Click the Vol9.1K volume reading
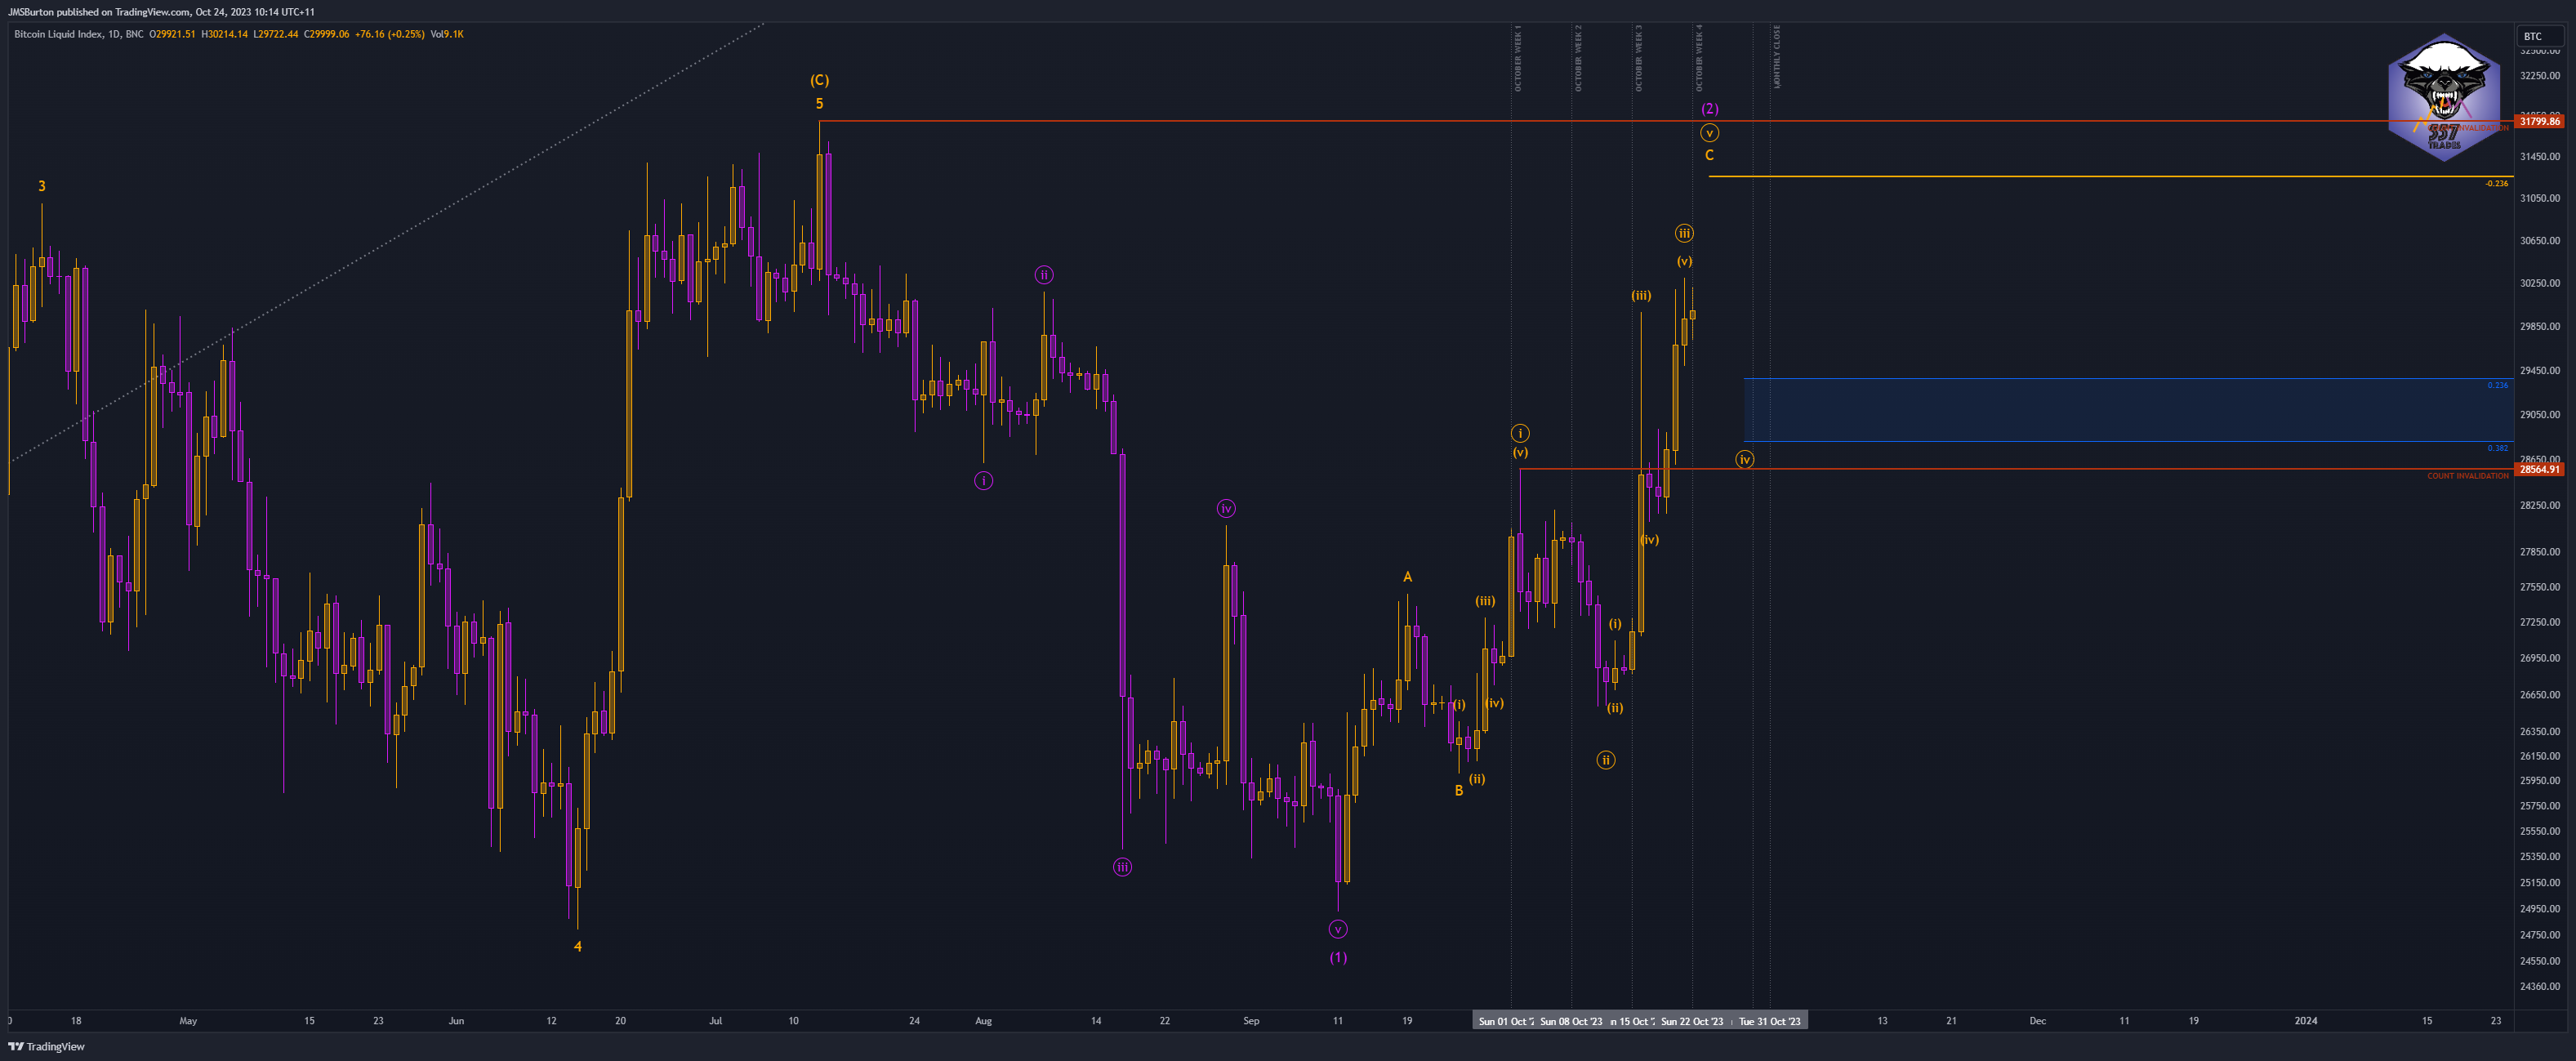The image size is (2576, 1061). click(x=447, y=34)
